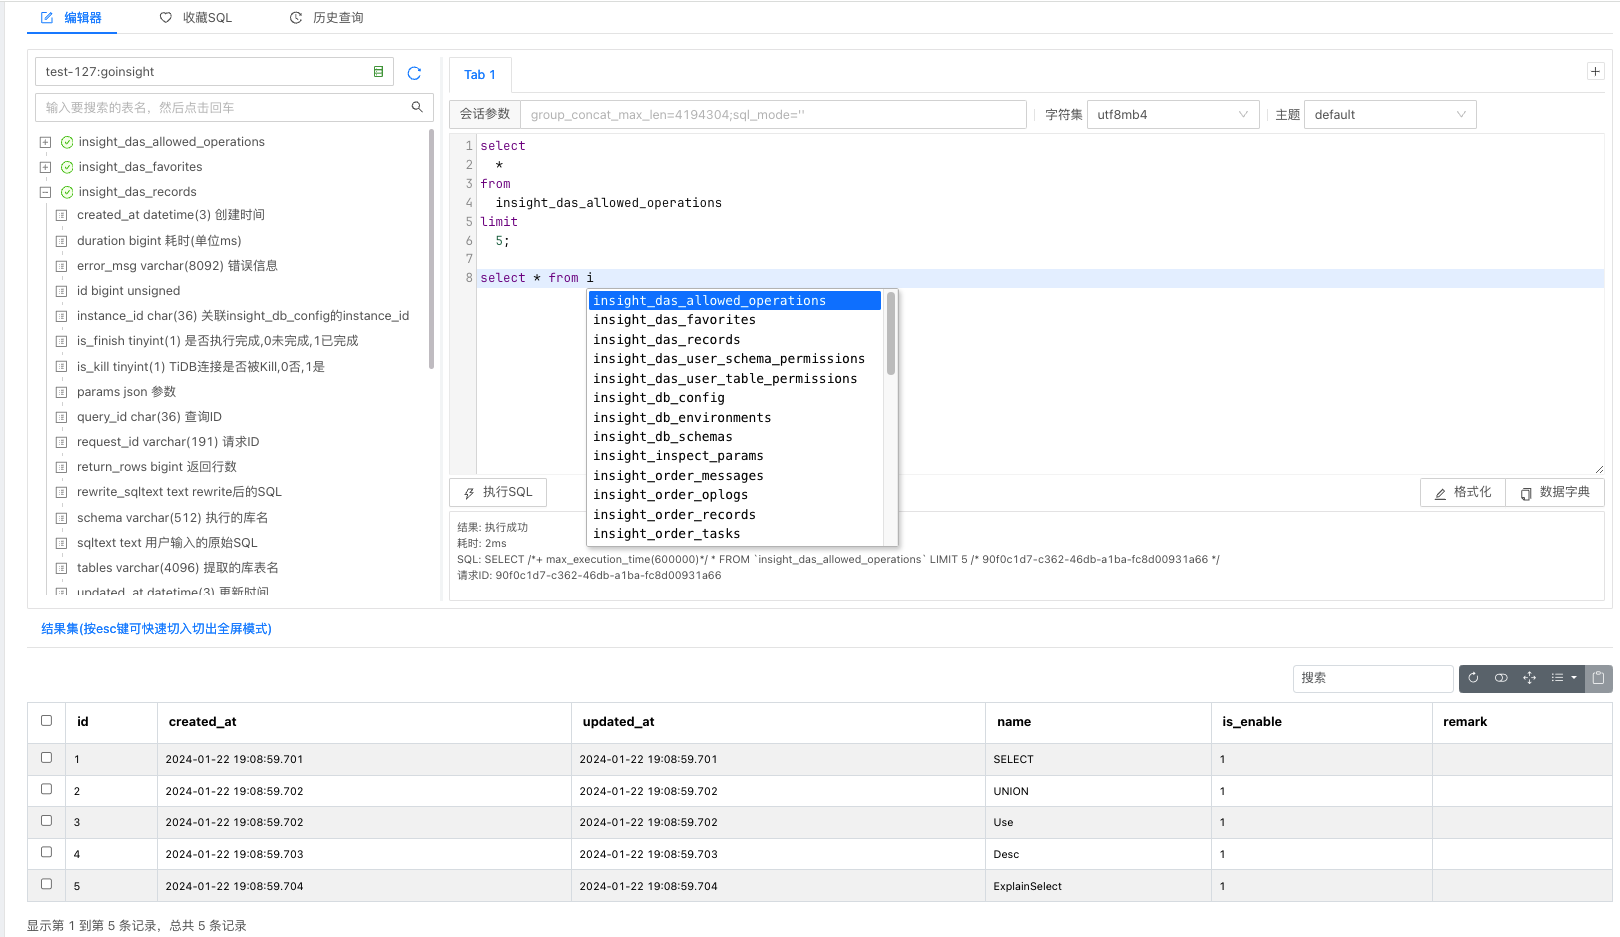Click column icon beside created_at datetime(3)
The height and width of the screenshot is (937, 1620).
coord(61,215)
